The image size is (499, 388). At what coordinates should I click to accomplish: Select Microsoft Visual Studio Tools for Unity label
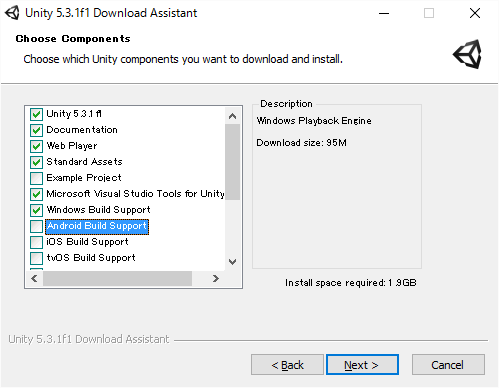coord(135,194)
